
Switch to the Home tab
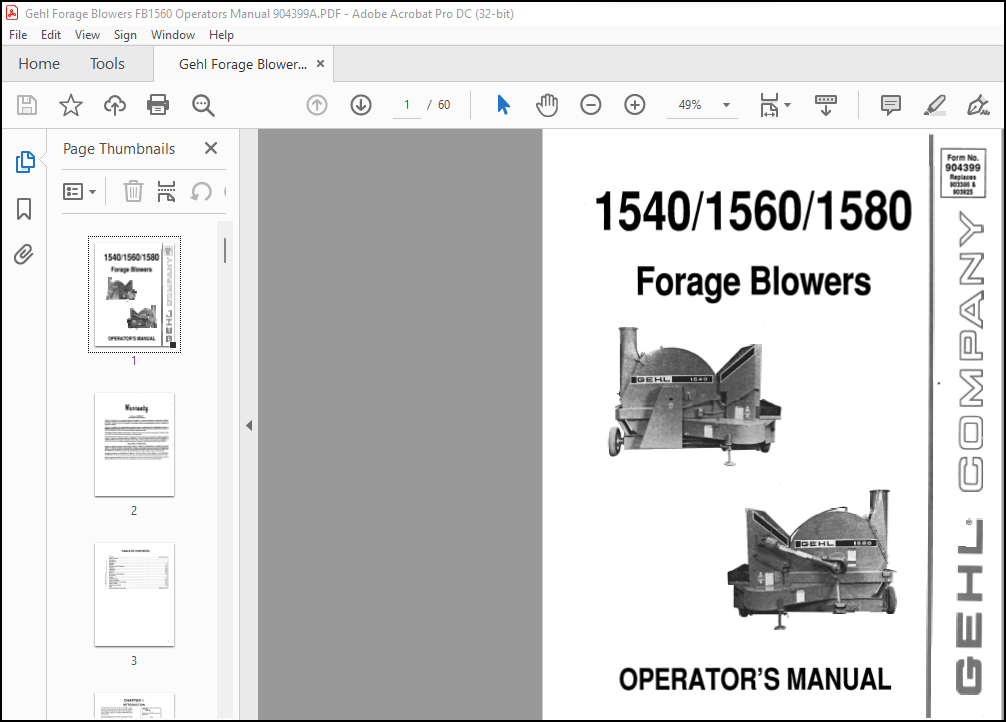(39, 64)
